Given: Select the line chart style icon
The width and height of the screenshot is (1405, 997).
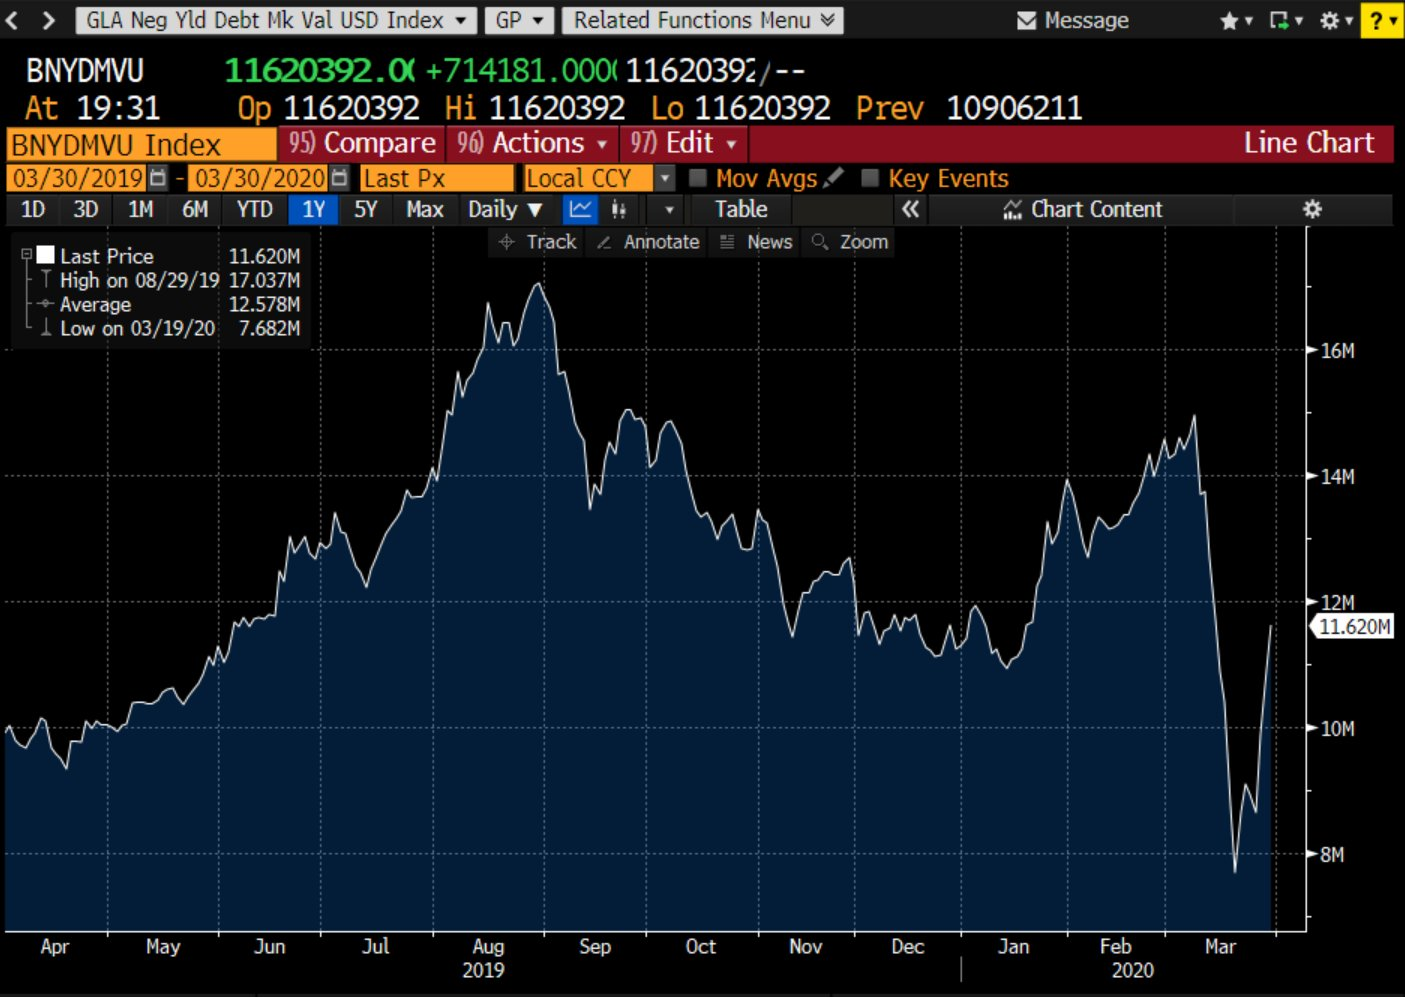Looking at the screenshot, I should pyautogui.click(x=580, y=209).
